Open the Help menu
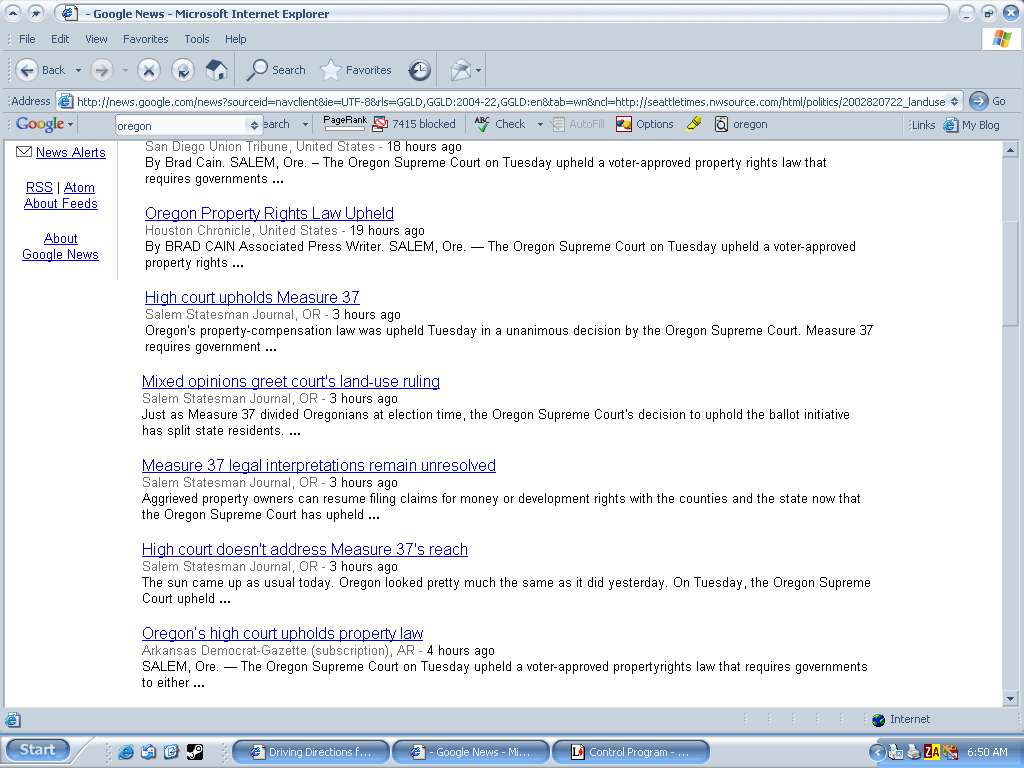This screenshot has width=1024, height=768. [235, 39]
